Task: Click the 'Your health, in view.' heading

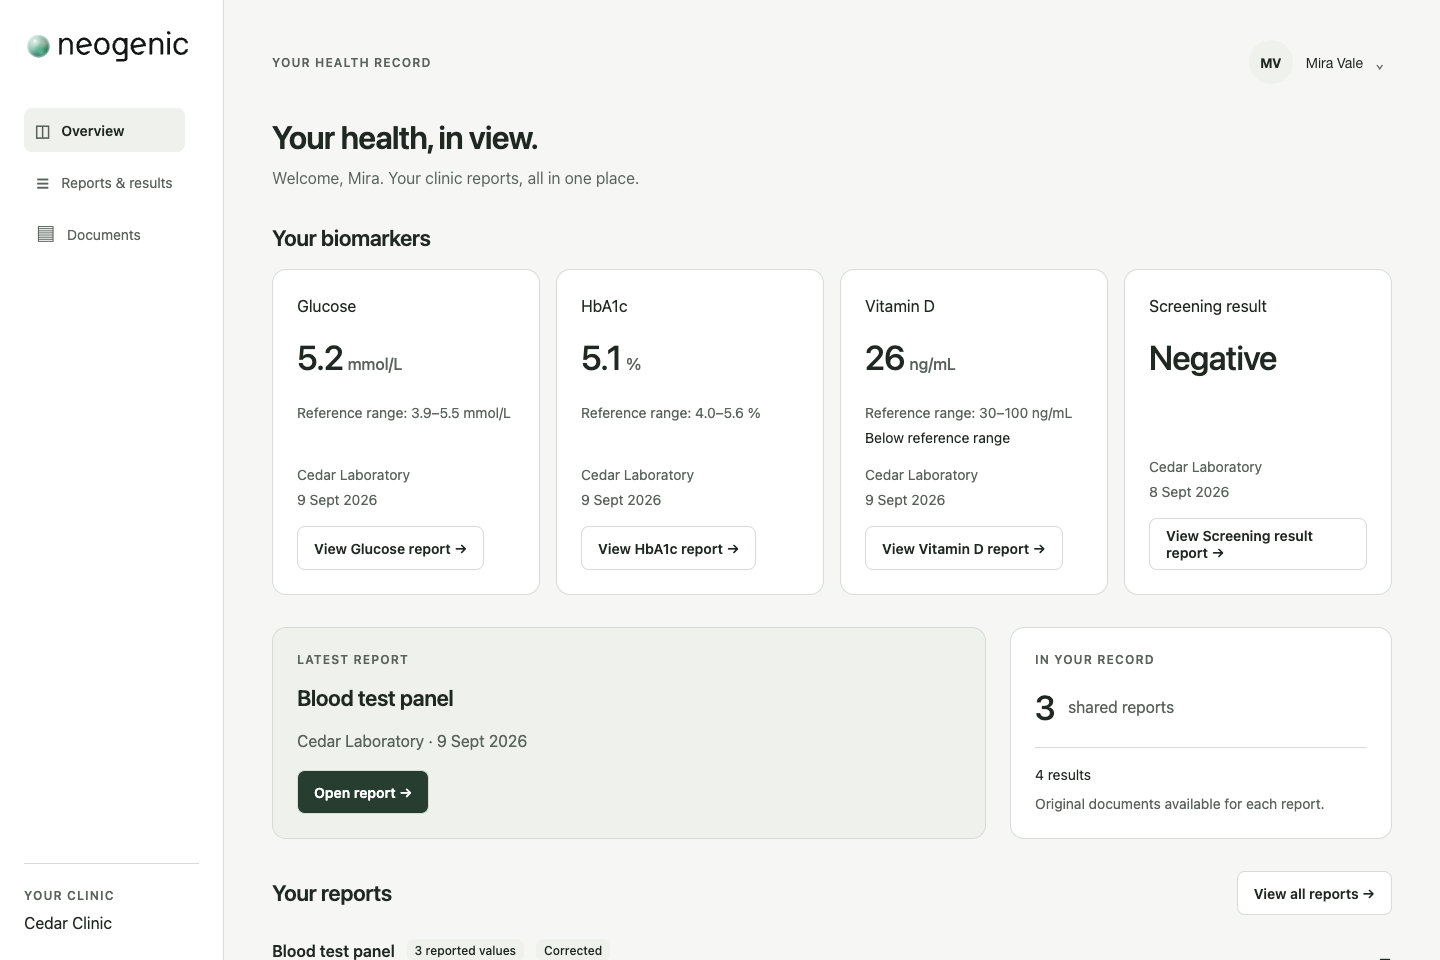Action: (405, 138)
